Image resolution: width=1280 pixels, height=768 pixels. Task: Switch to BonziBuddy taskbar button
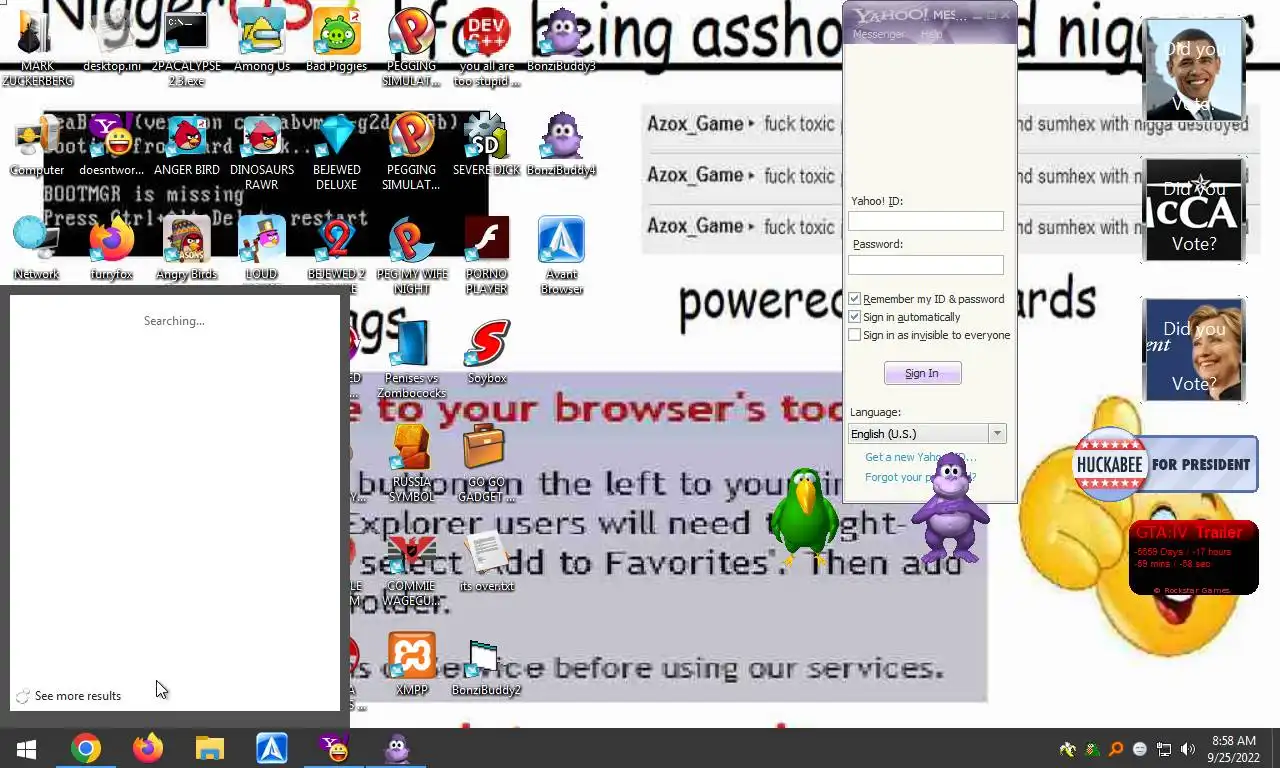pos(397,748)
